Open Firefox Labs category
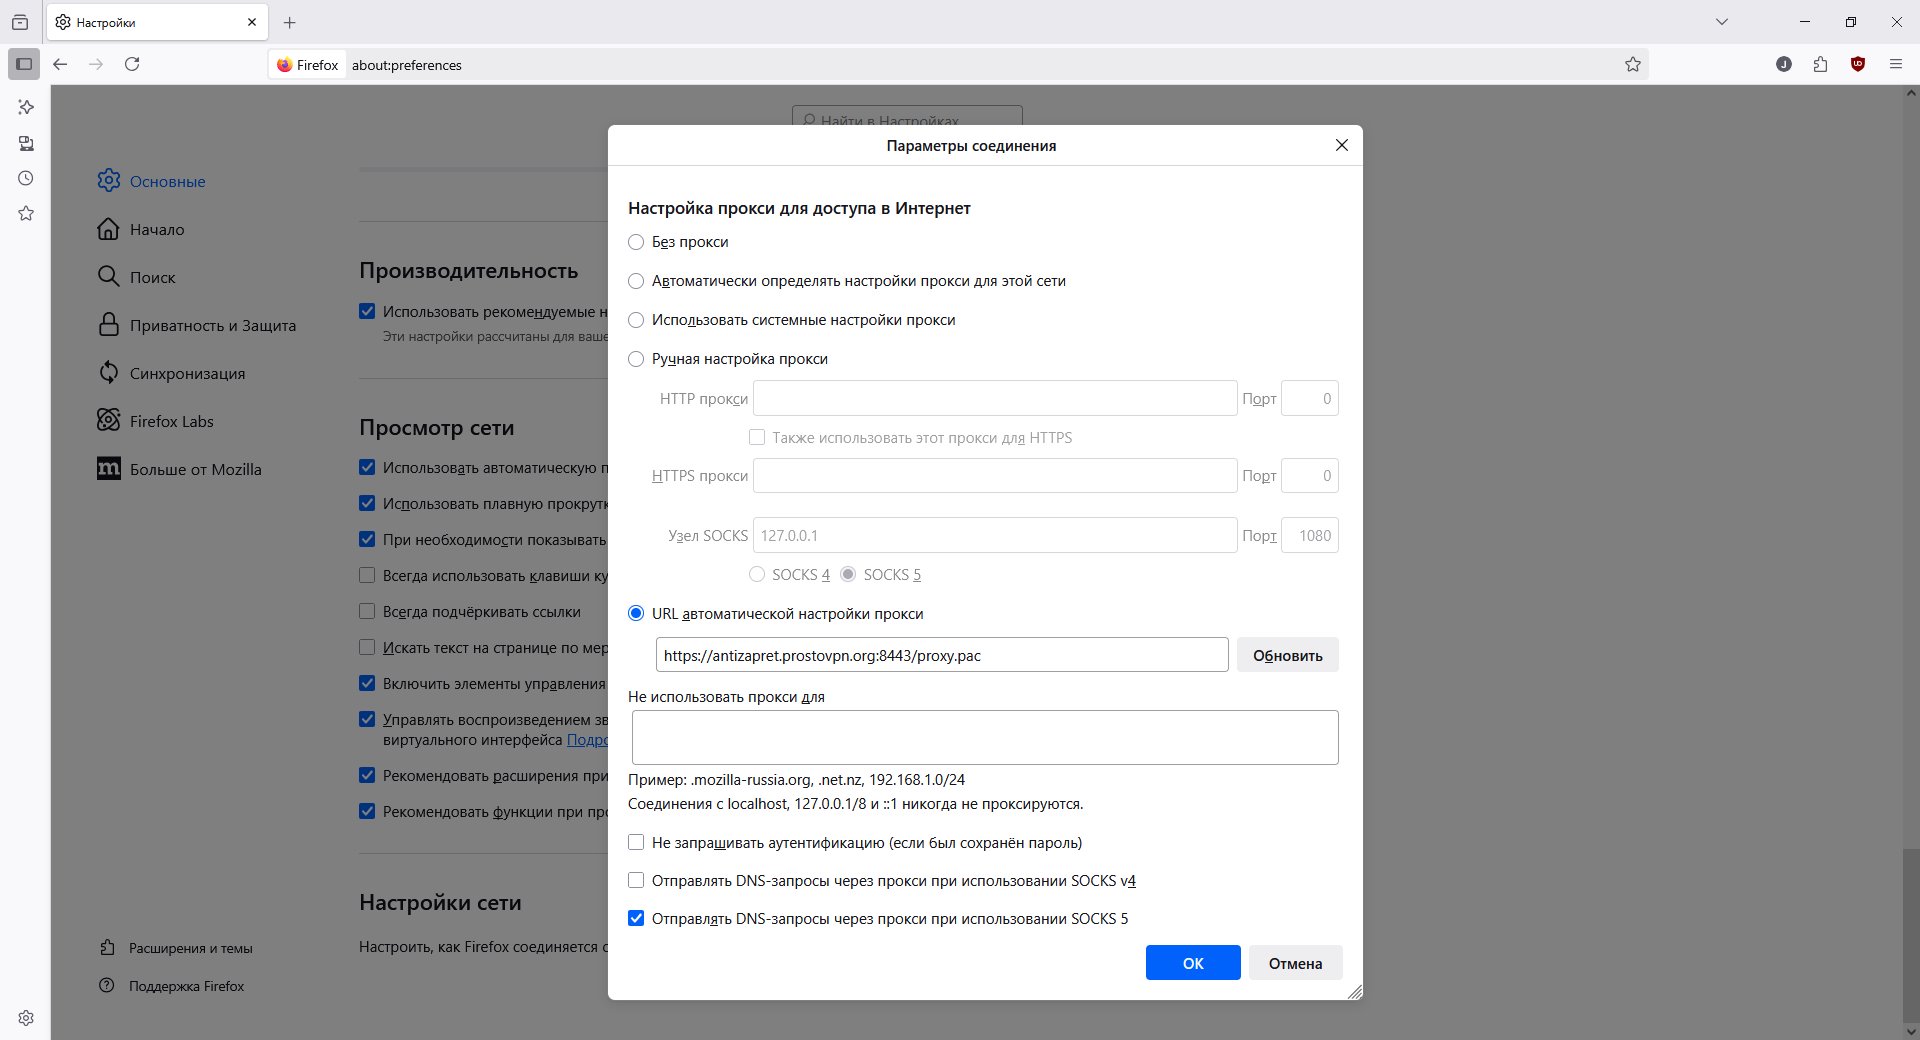The width and height of the screenshot is (1920, 1040). point(156,421)
